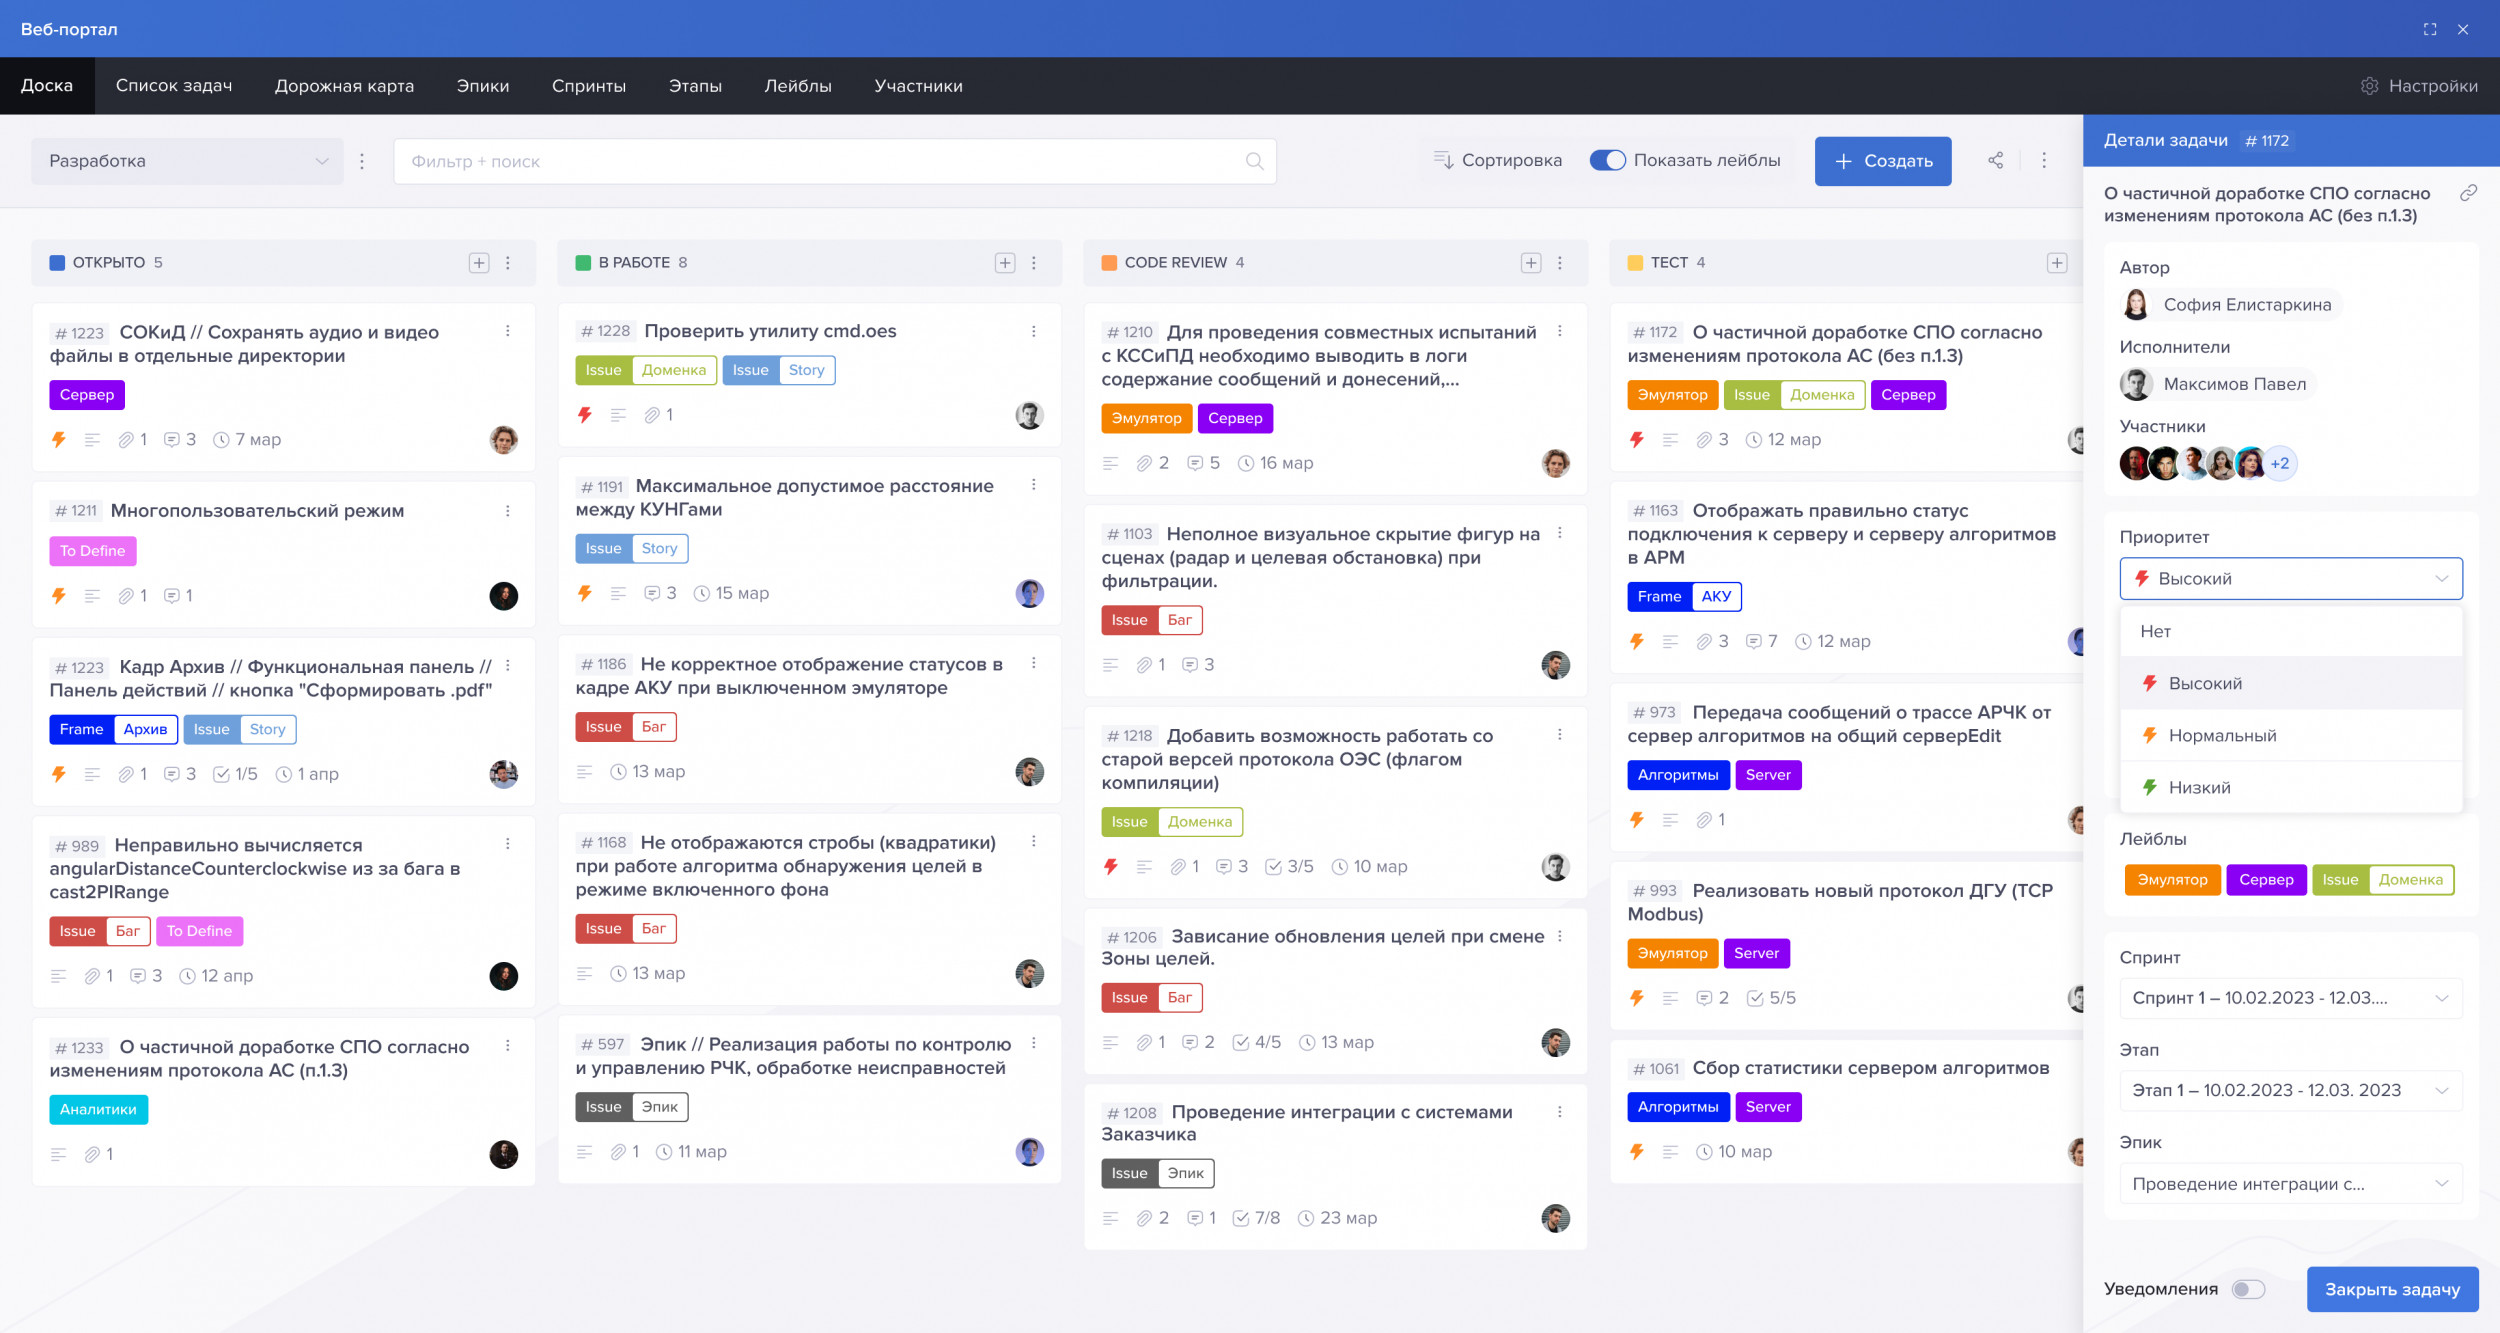Open the Спринты tab
The height and width of the screenshot is (1333, 2500).
tap(588, 86)
